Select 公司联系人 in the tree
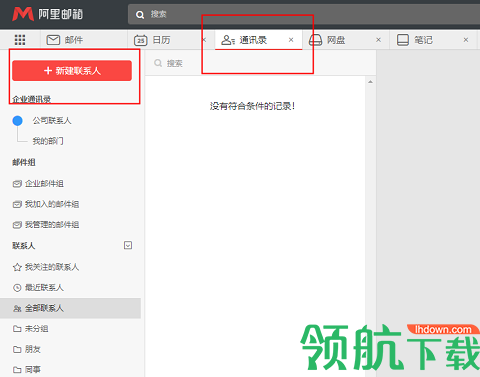The image size is (480, 377). click(x=52, y=120)
